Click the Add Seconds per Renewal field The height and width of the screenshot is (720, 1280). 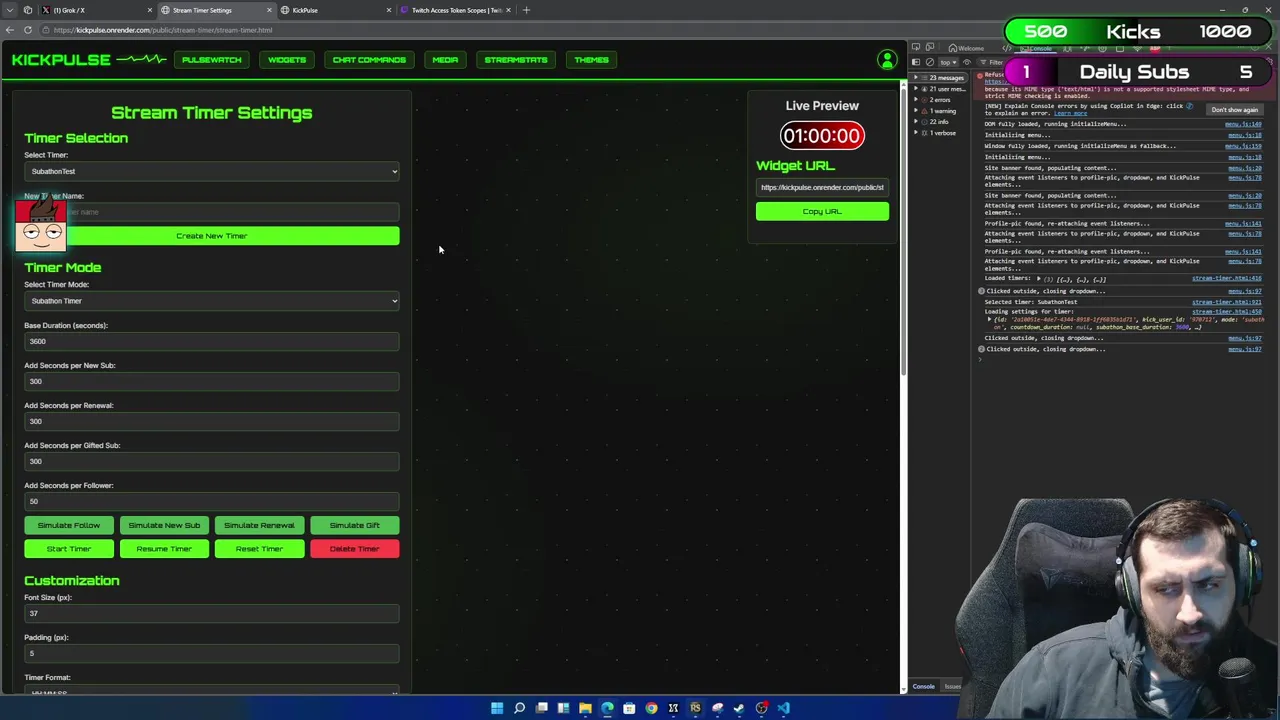click(x=211, y=422)
